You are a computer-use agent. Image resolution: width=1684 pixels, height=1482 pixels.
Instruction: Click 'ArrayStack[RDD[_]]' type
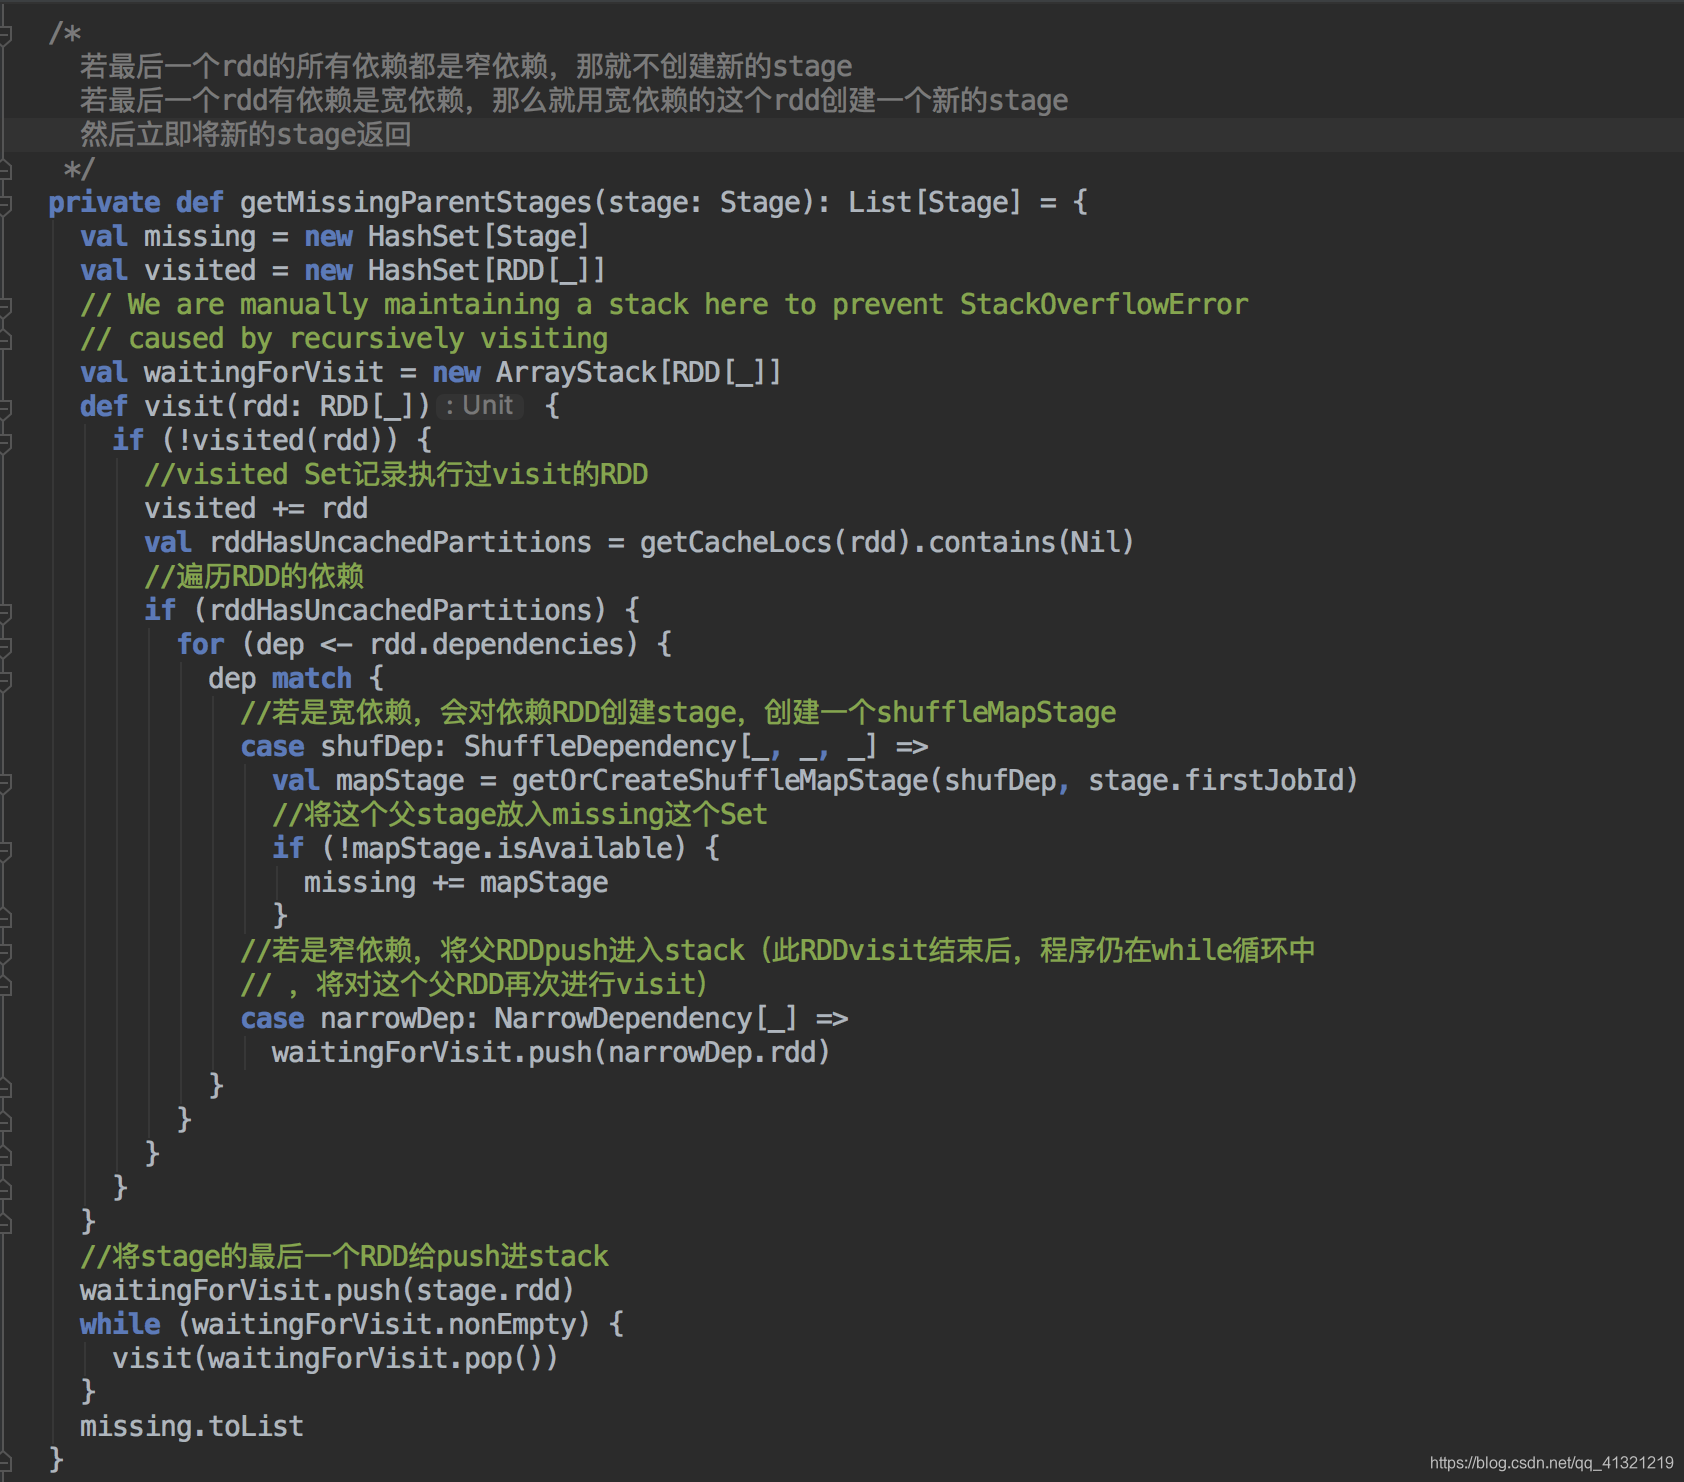639,373
